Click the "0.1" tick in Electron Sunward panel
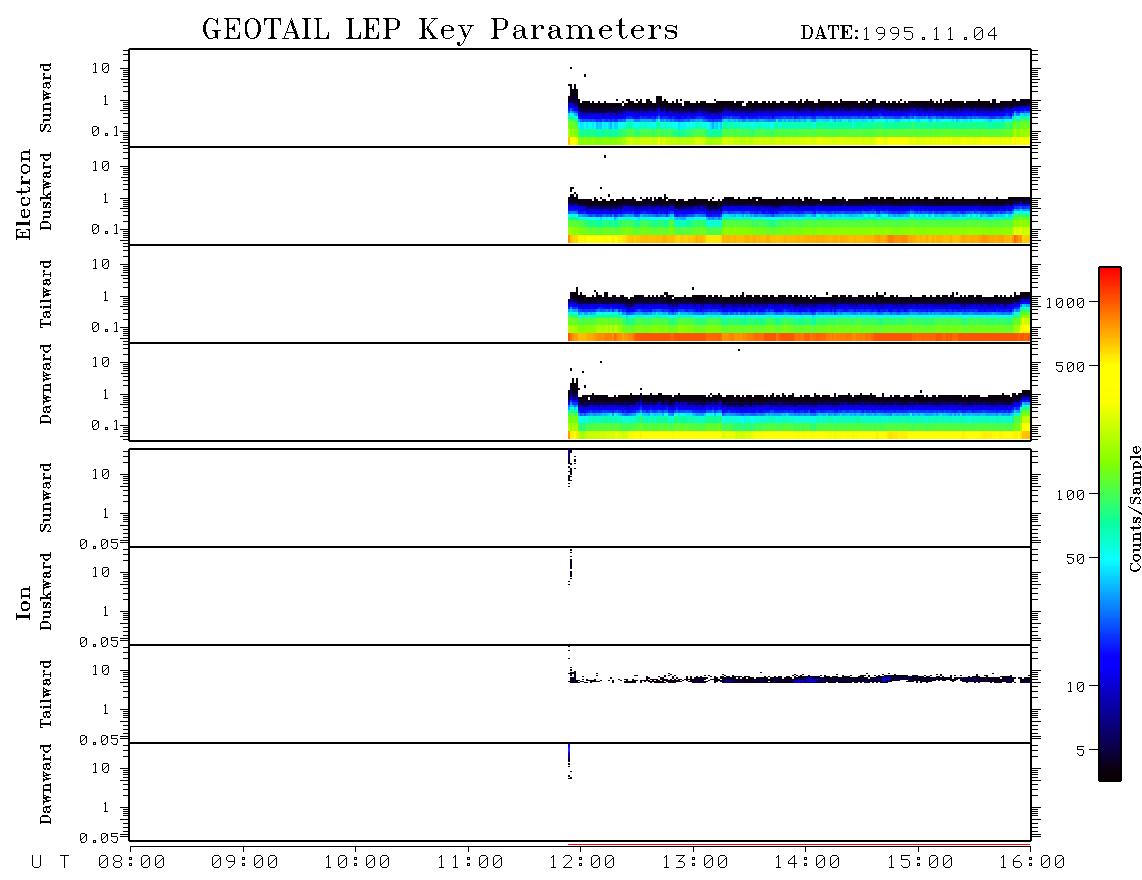This screenshot has width=1142, height=880. coord(105,131)
